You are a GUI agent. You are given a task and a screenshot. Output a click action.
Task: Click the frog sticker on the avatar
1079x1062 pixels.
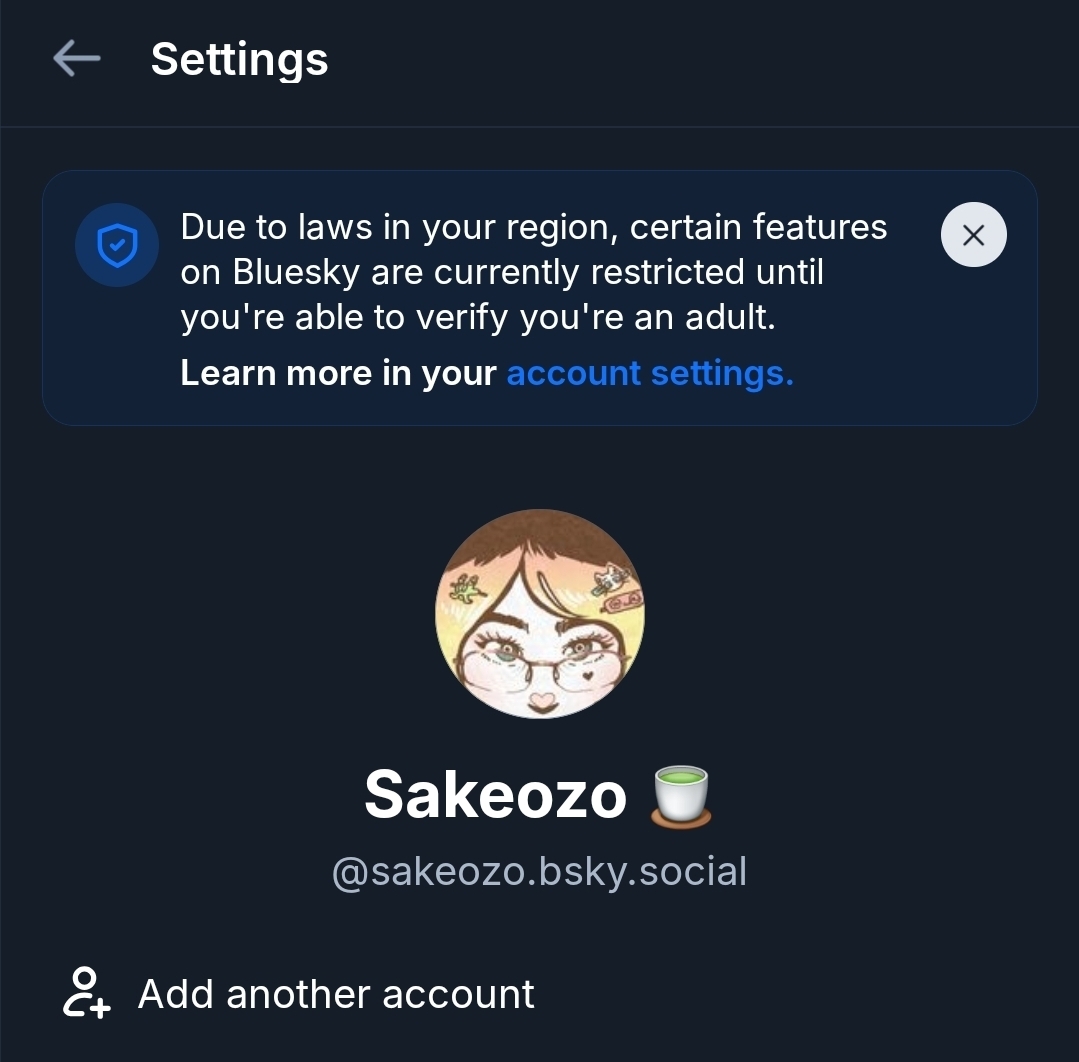click(x=465, y=588)
